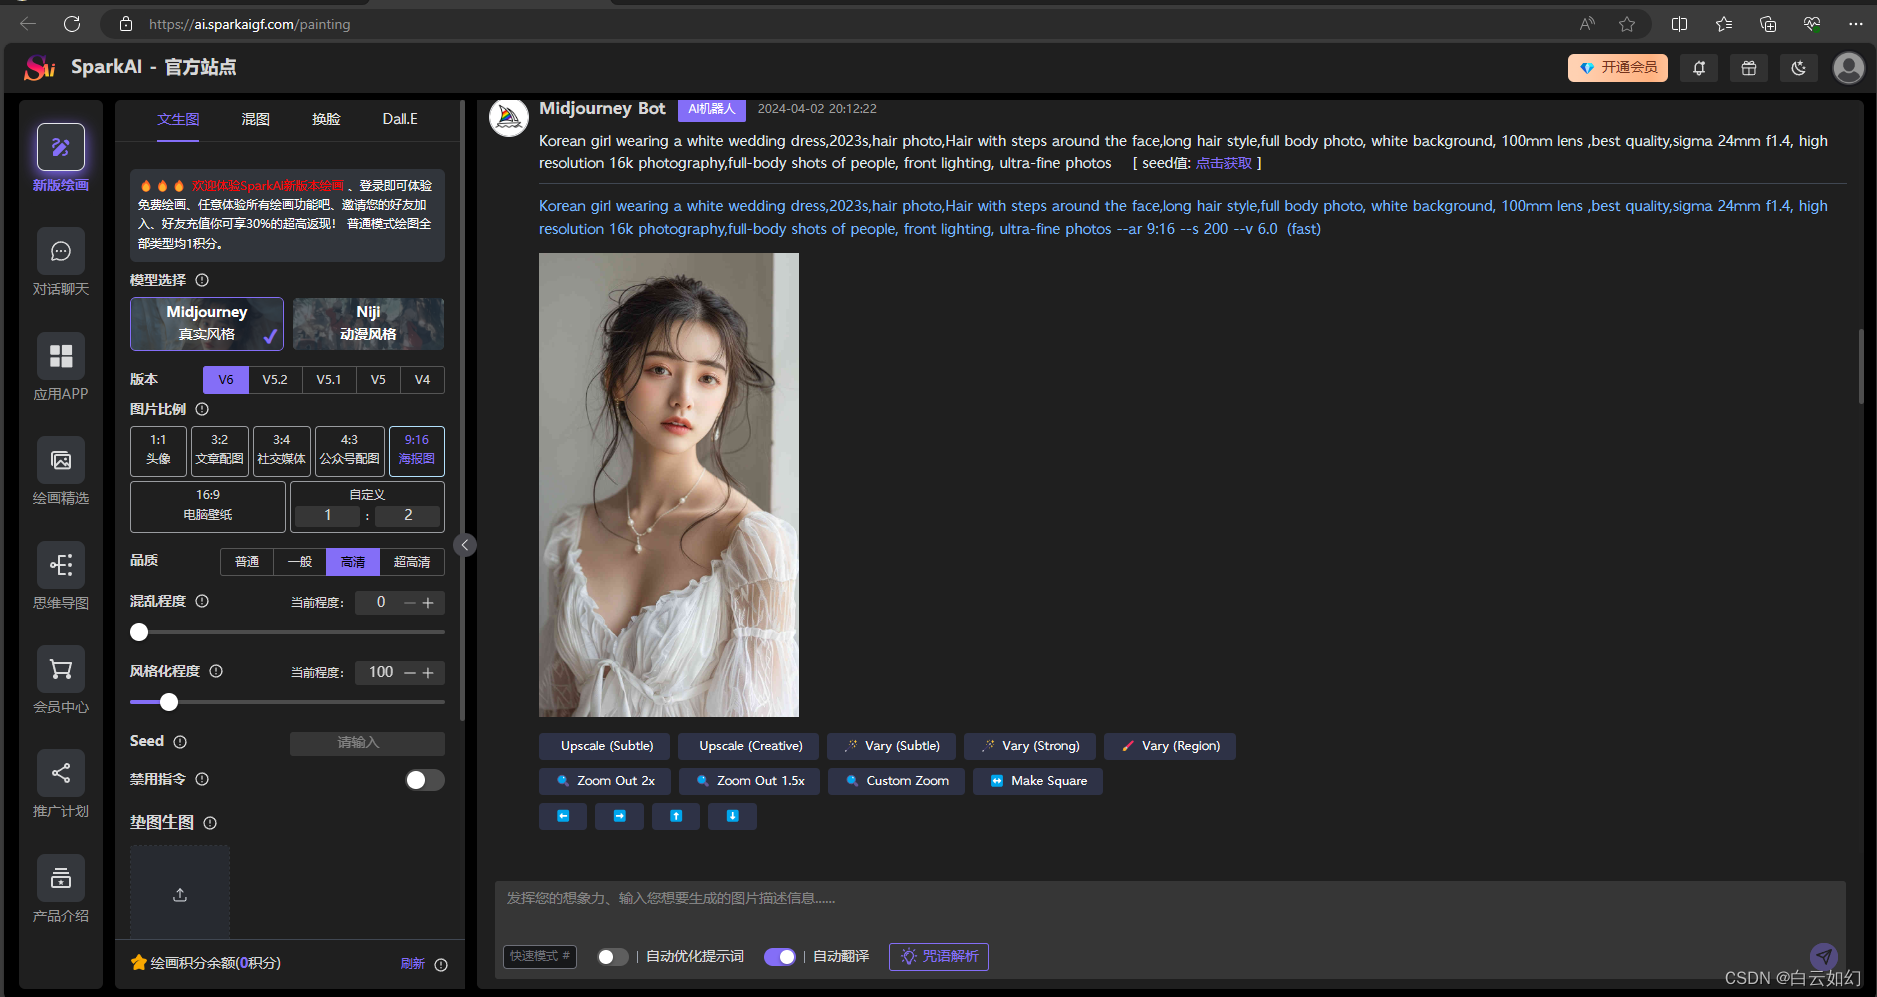Click the pan left arrow button

click(x=563, y=816)
